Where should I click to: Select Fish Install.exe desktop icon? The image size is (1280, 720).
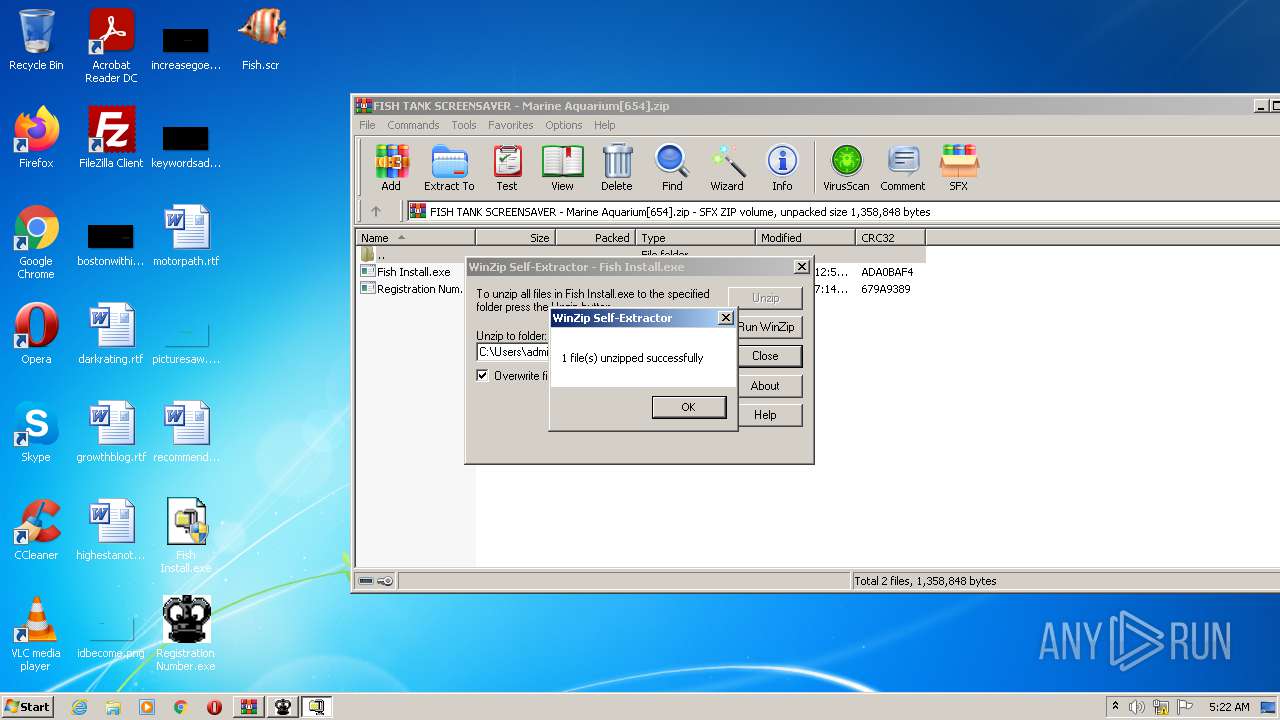pyautogui.click(x=186, y=536)
